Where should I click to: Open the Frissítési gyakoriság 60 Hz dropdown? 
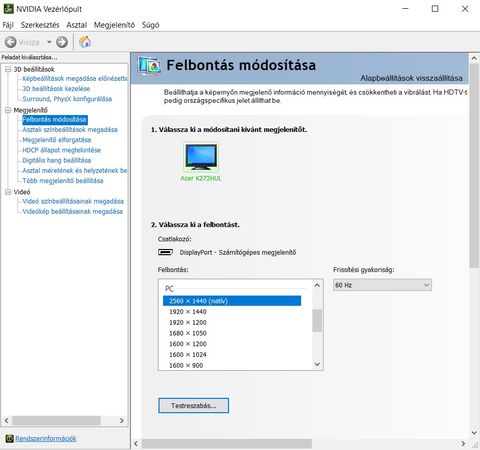(382, 285)
